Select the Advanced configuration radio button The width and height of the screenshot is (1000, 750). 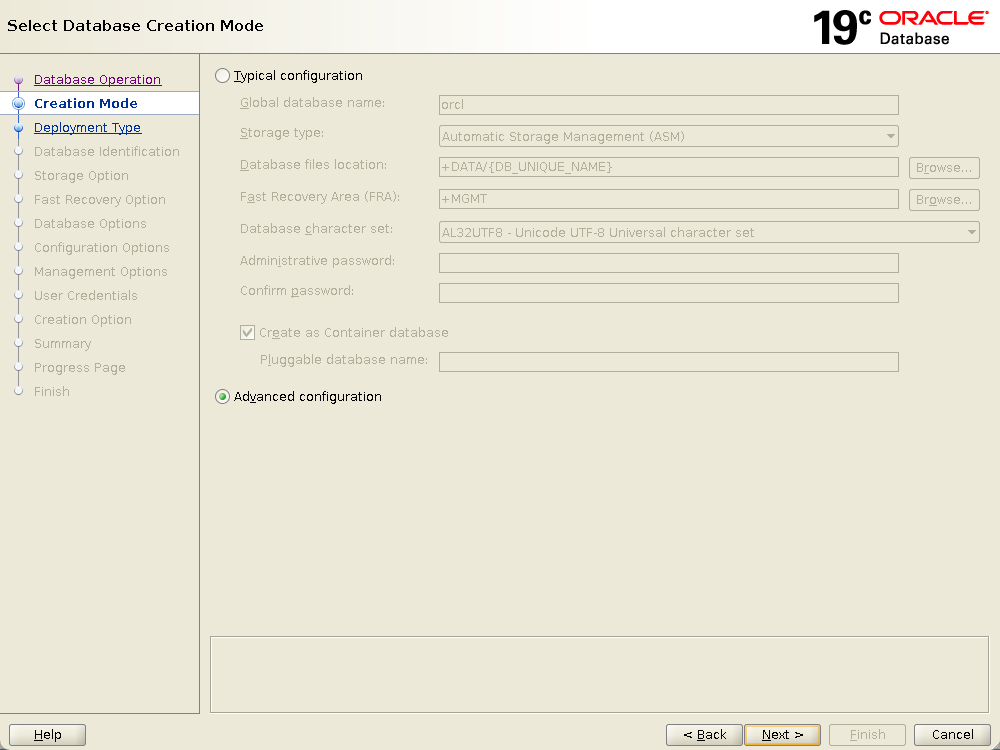(x=223, y=397)
